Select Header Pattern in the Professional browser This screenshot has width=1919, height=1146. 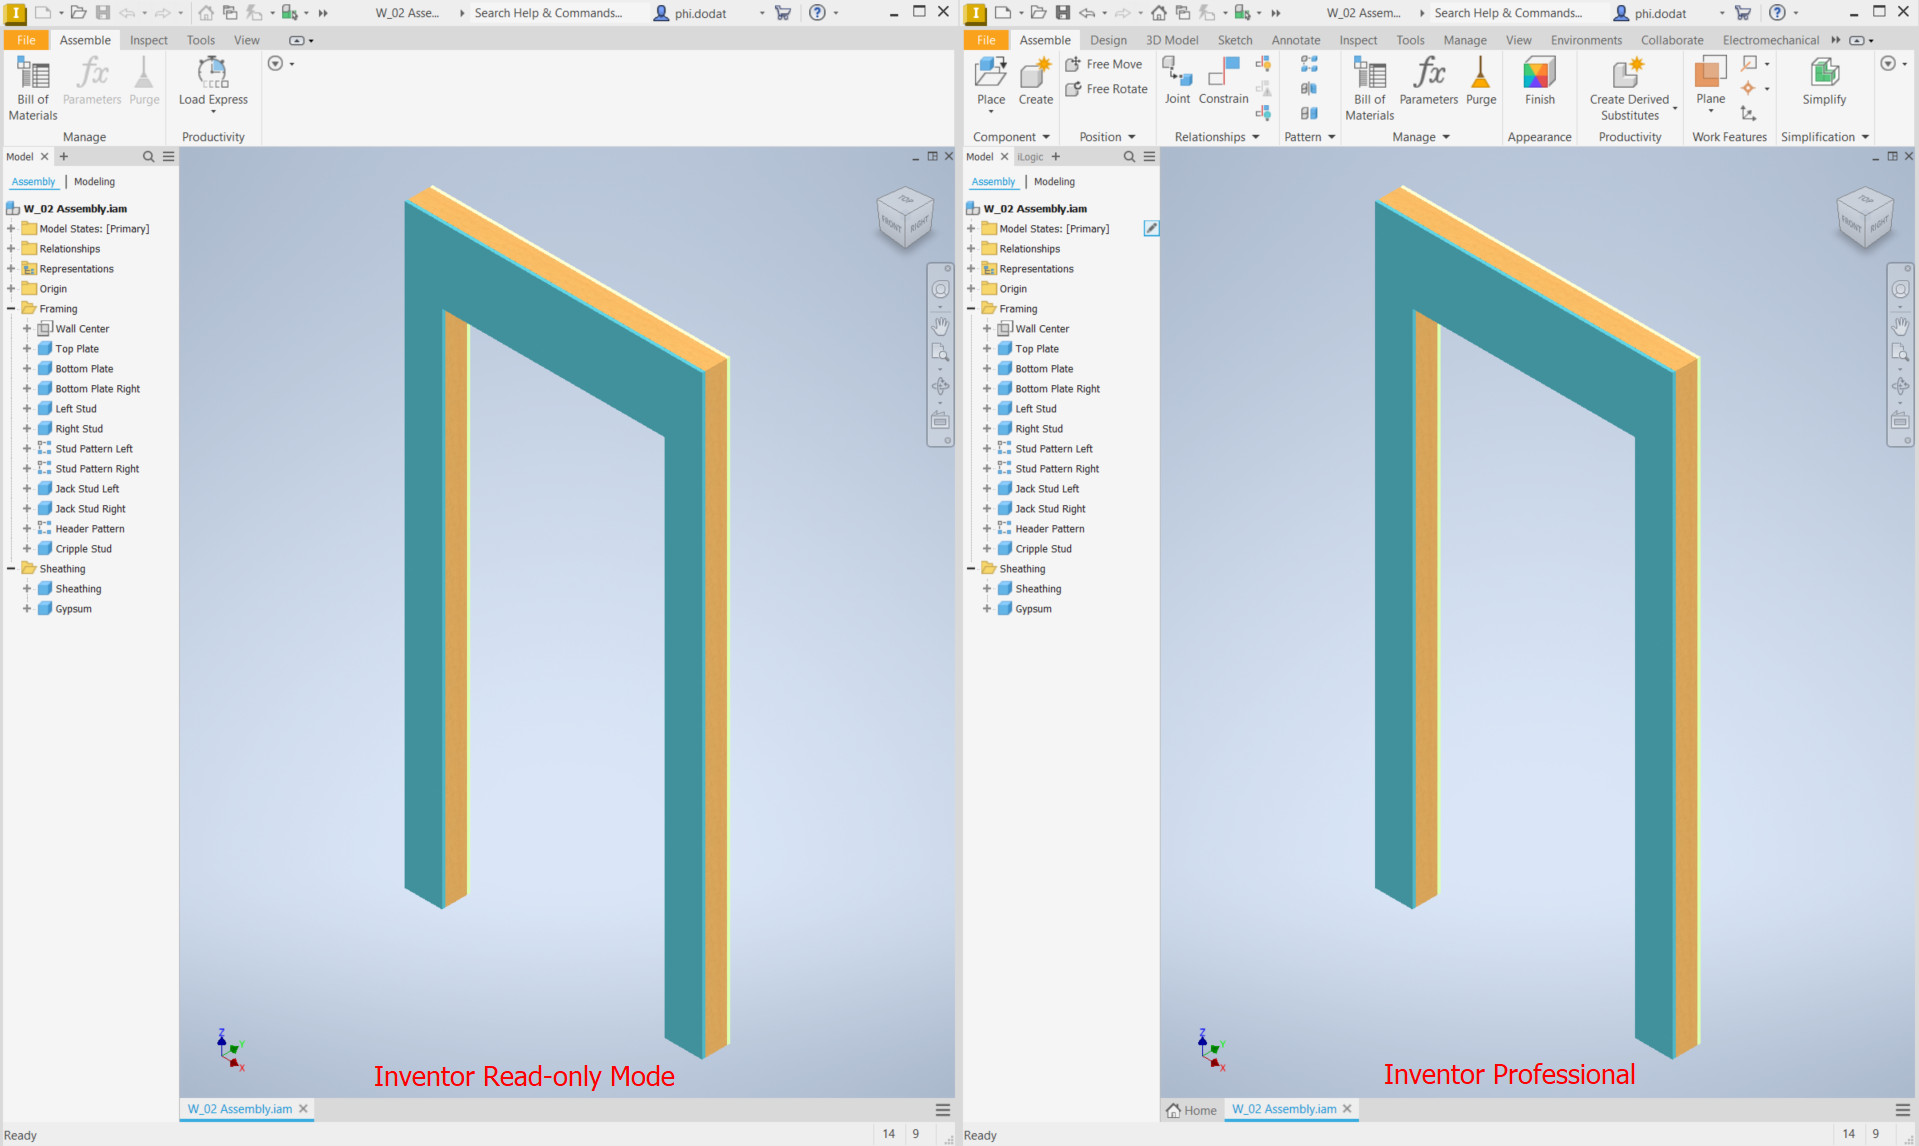[x=1050, y=529]
